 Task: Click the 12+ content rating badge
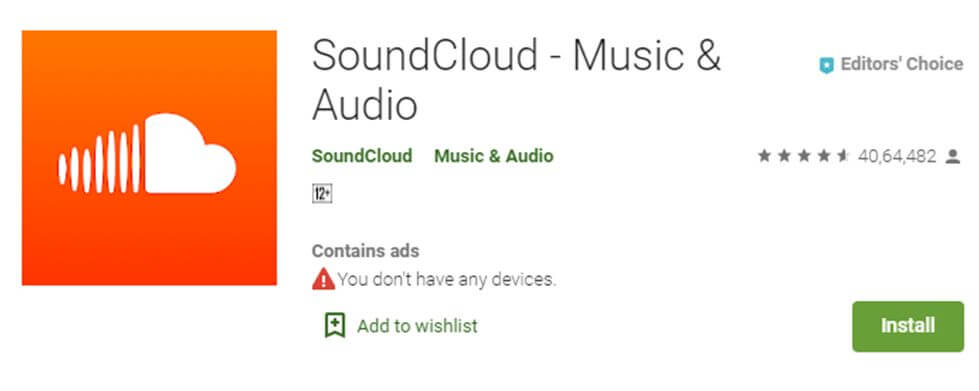tap(322, 194)
